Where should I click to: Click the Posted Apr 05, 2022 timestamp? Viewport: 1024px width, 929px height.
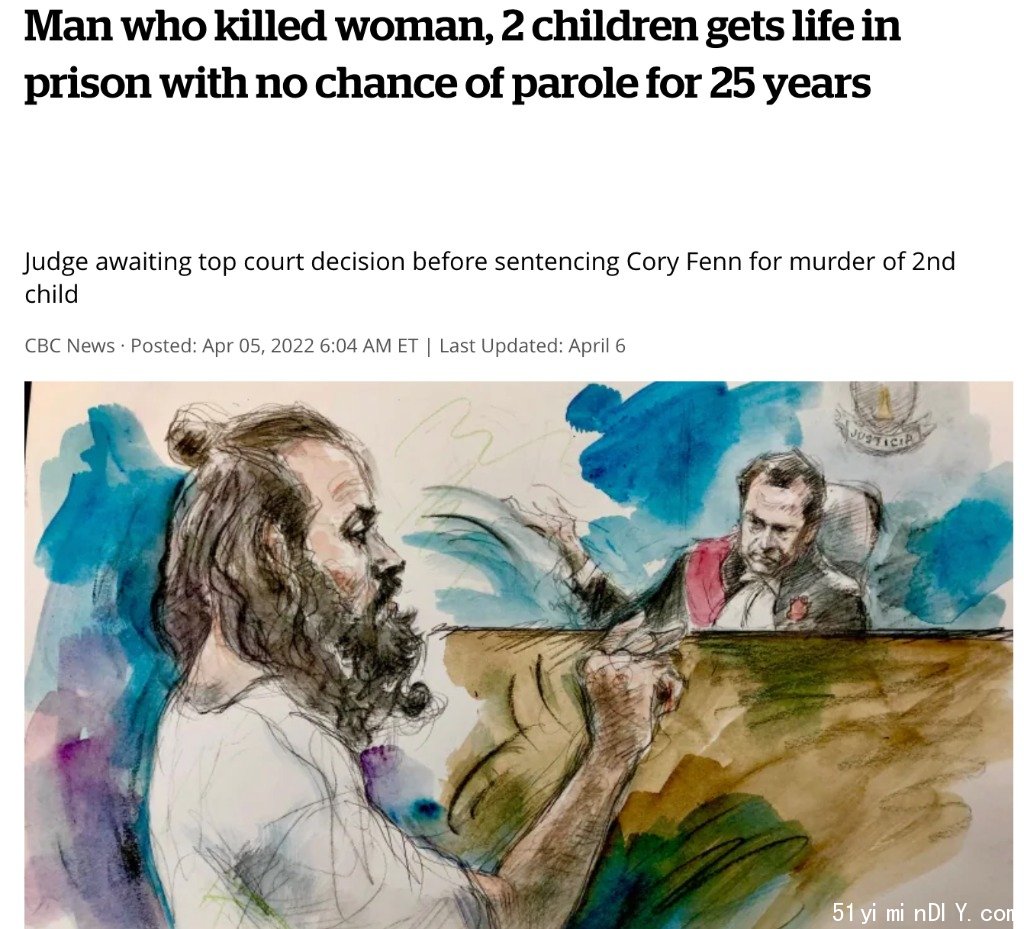point(274,345)
